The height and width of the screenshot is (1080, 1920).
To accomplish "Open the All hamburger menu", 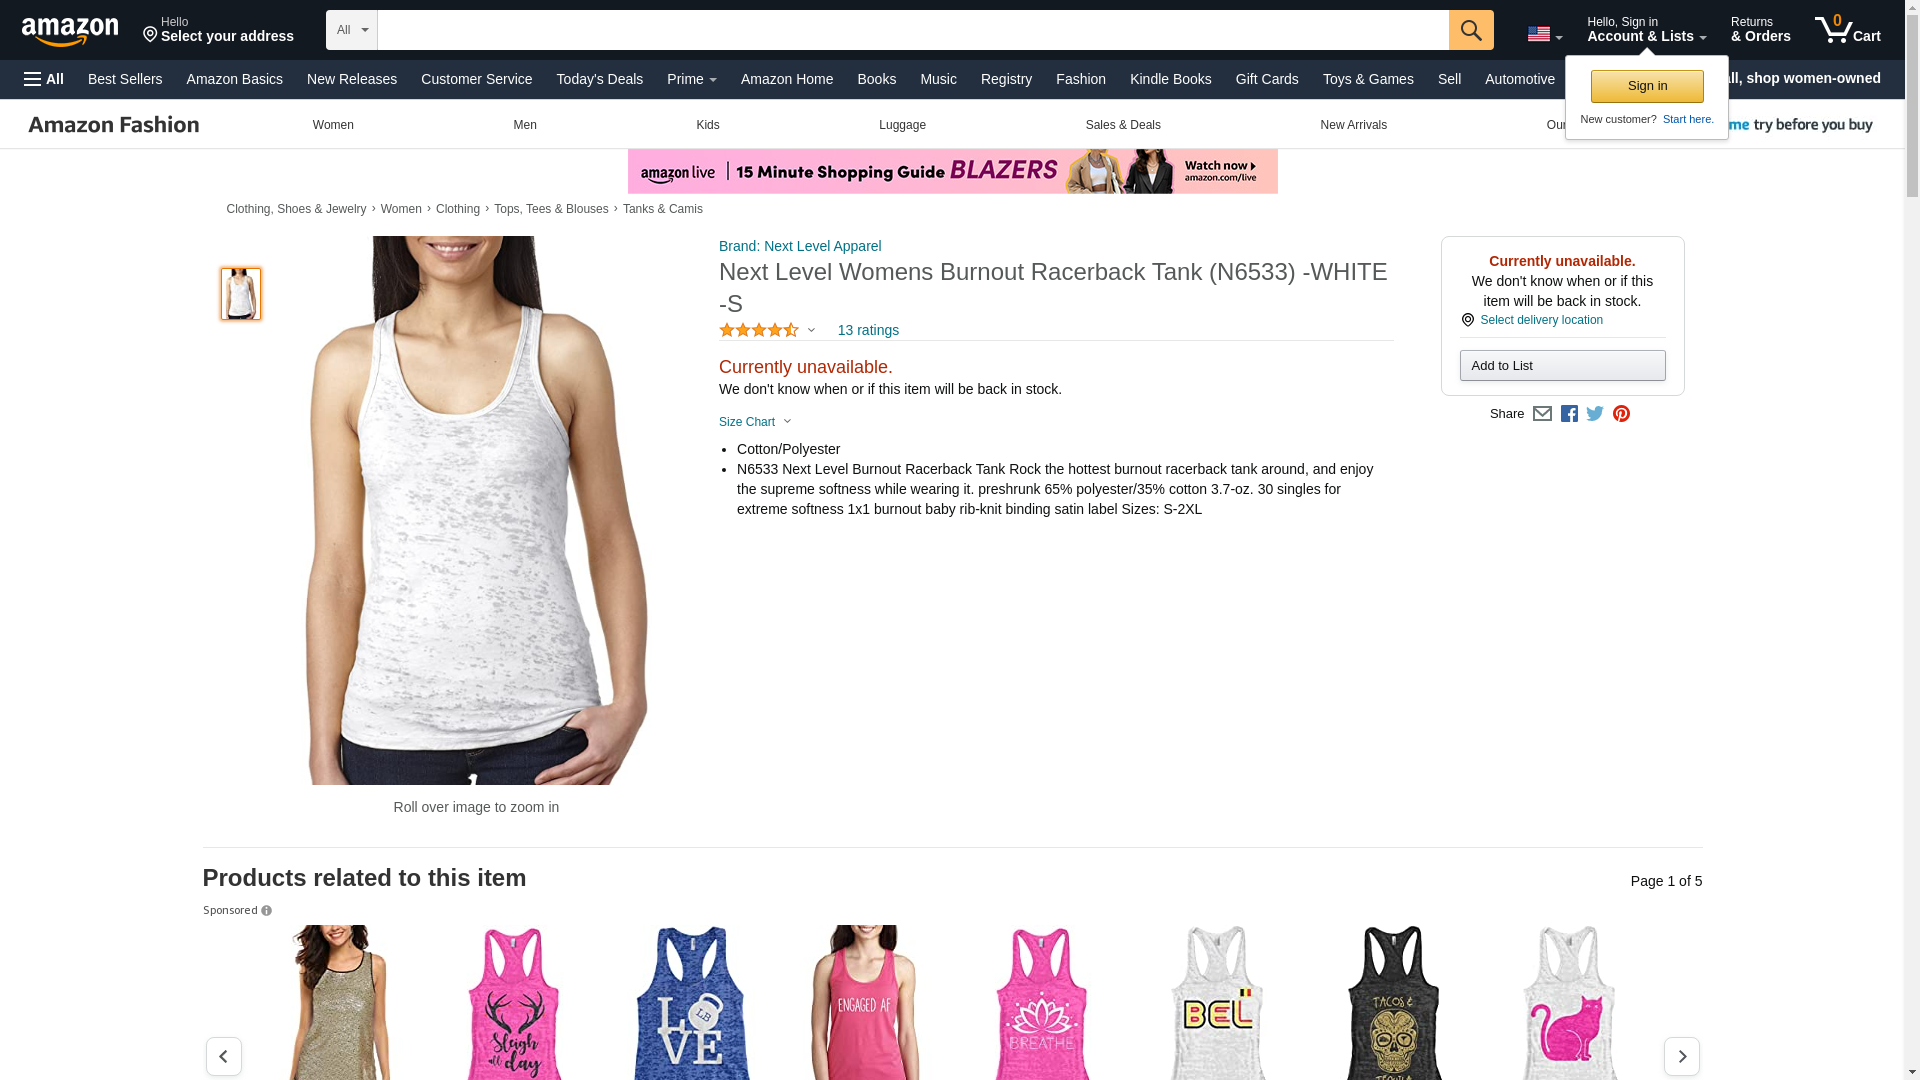I will pos(44,79).
